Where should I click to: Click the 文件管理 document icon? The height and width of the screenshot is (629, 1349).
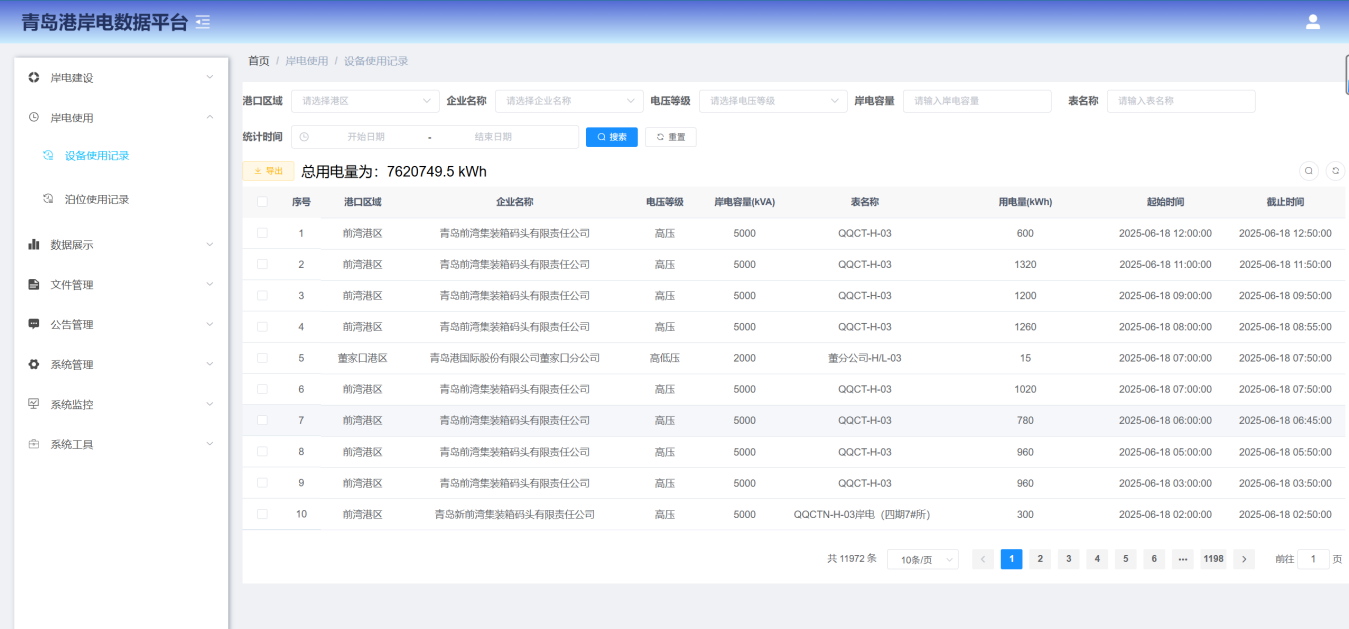click(34, 284)
